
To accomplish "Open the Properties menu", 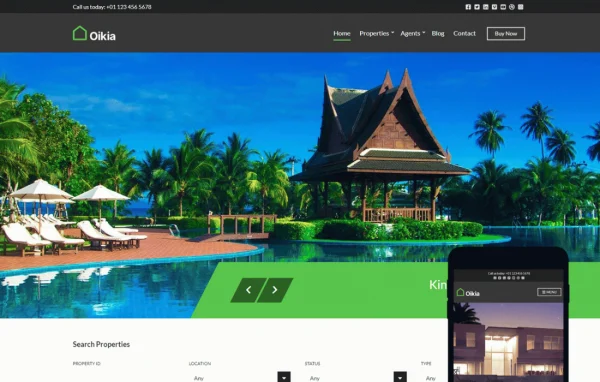I will click(x=376, y=34).
